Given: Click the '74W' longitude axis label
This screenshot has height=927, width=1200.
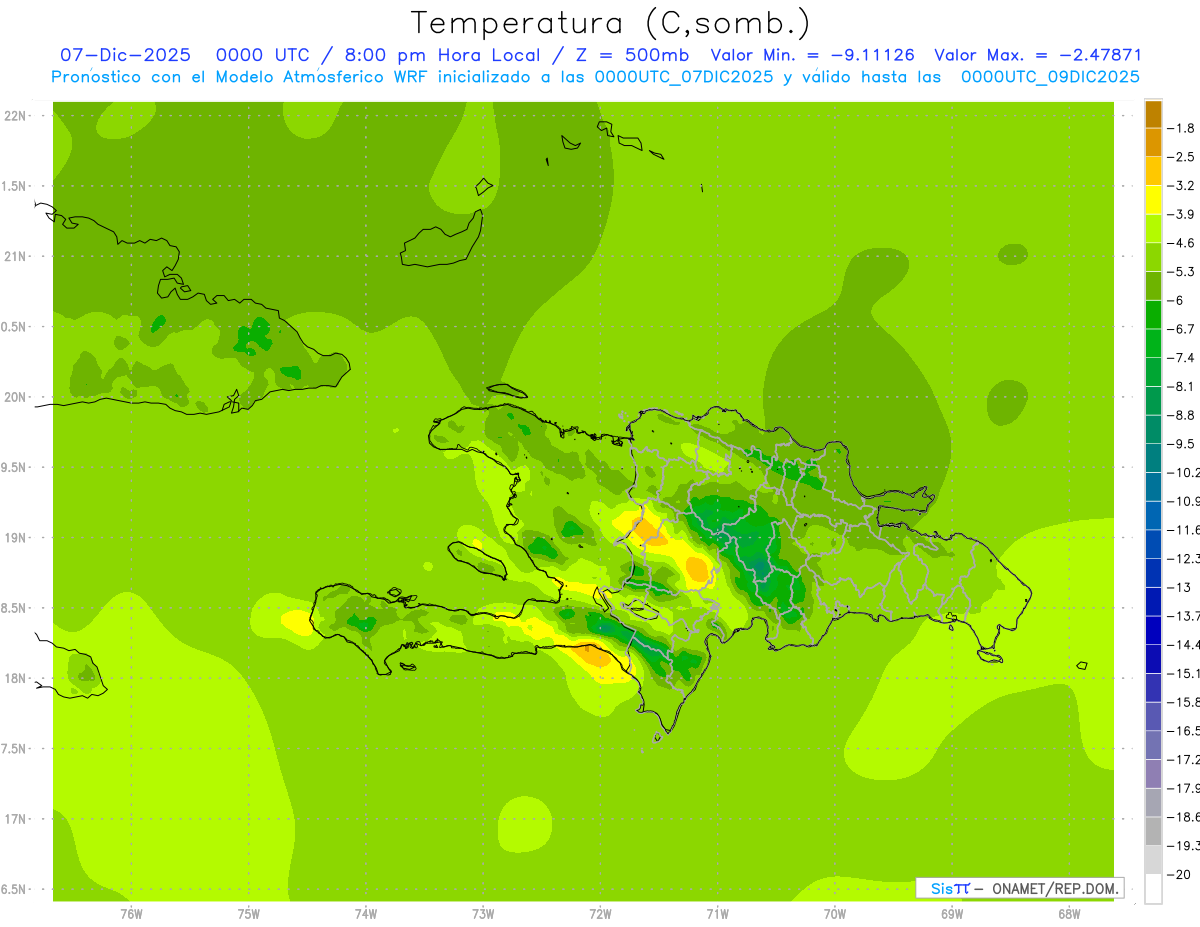Looking at the screenshot, I should click(x=366, y=914).
